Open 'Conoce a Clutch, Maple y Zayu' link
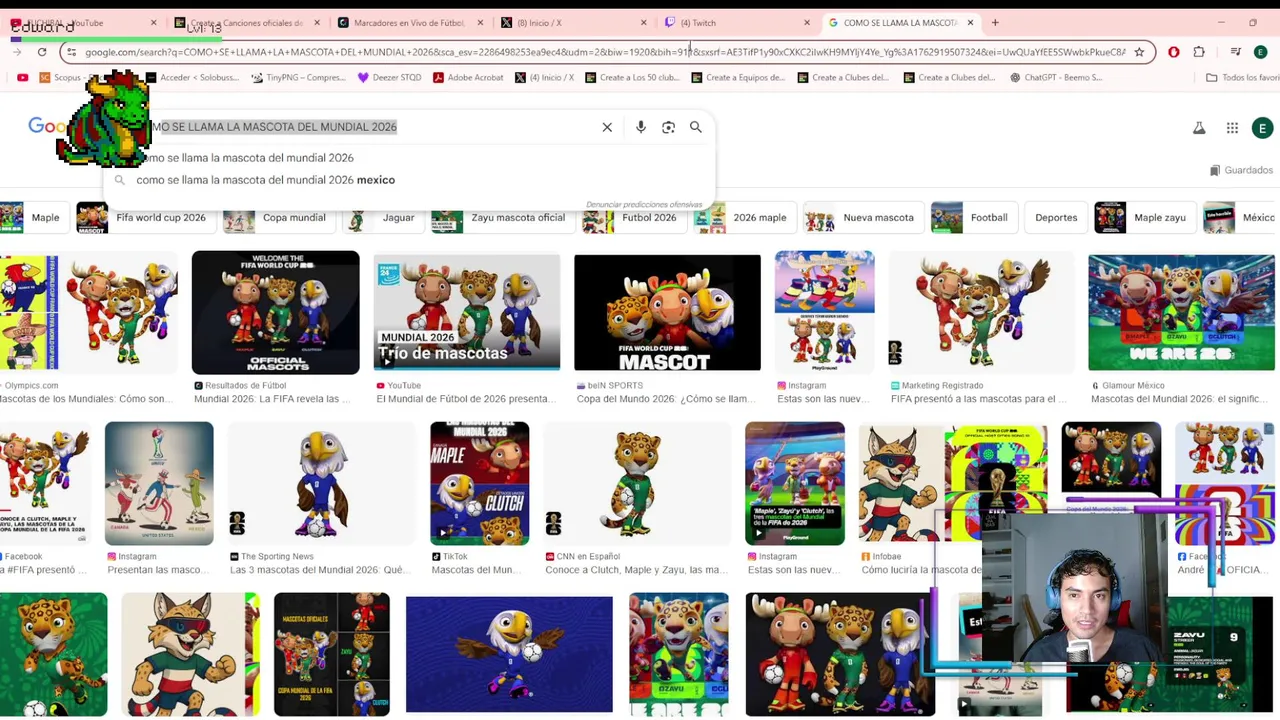 (x=637, y=570)
